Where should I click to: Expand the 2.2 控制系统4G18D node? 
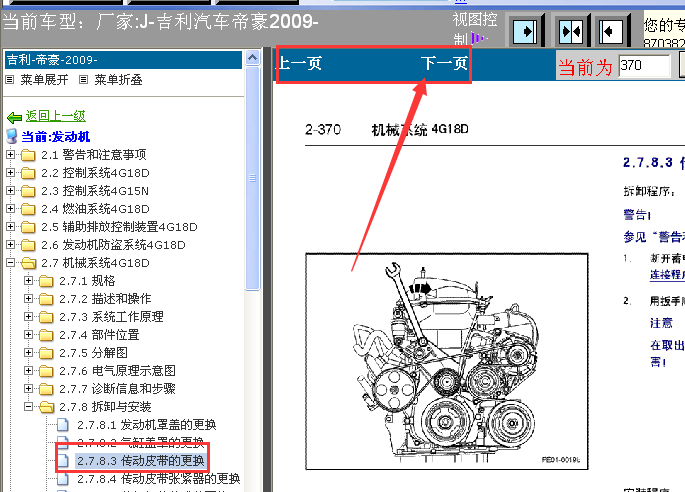point(10,173)
